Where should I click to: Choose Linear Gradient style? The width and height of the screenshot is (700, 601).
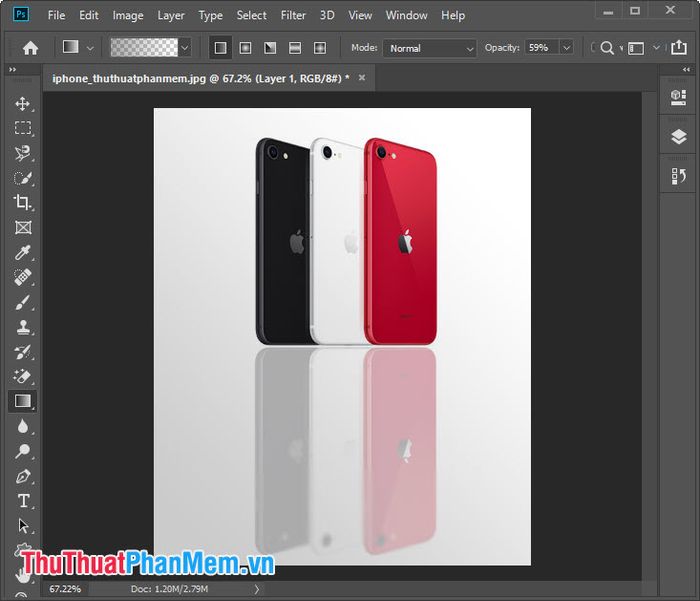[221, 48]
